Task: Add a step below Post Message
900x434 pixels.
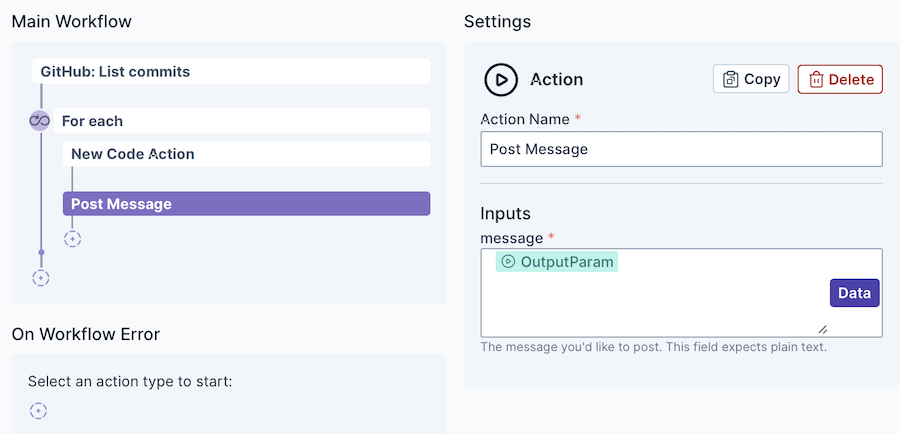Action: tap(72, 239)
